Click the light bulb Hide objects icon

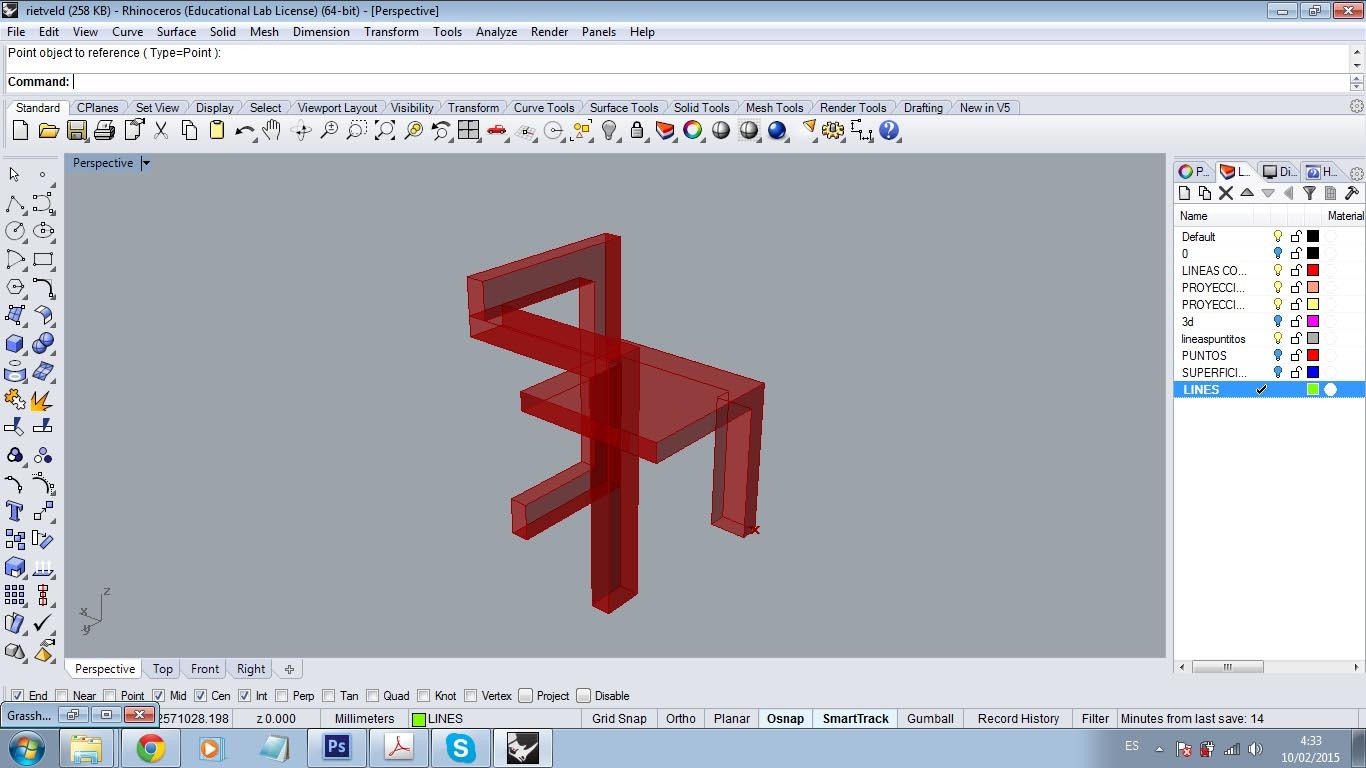(x=609, y=130)
